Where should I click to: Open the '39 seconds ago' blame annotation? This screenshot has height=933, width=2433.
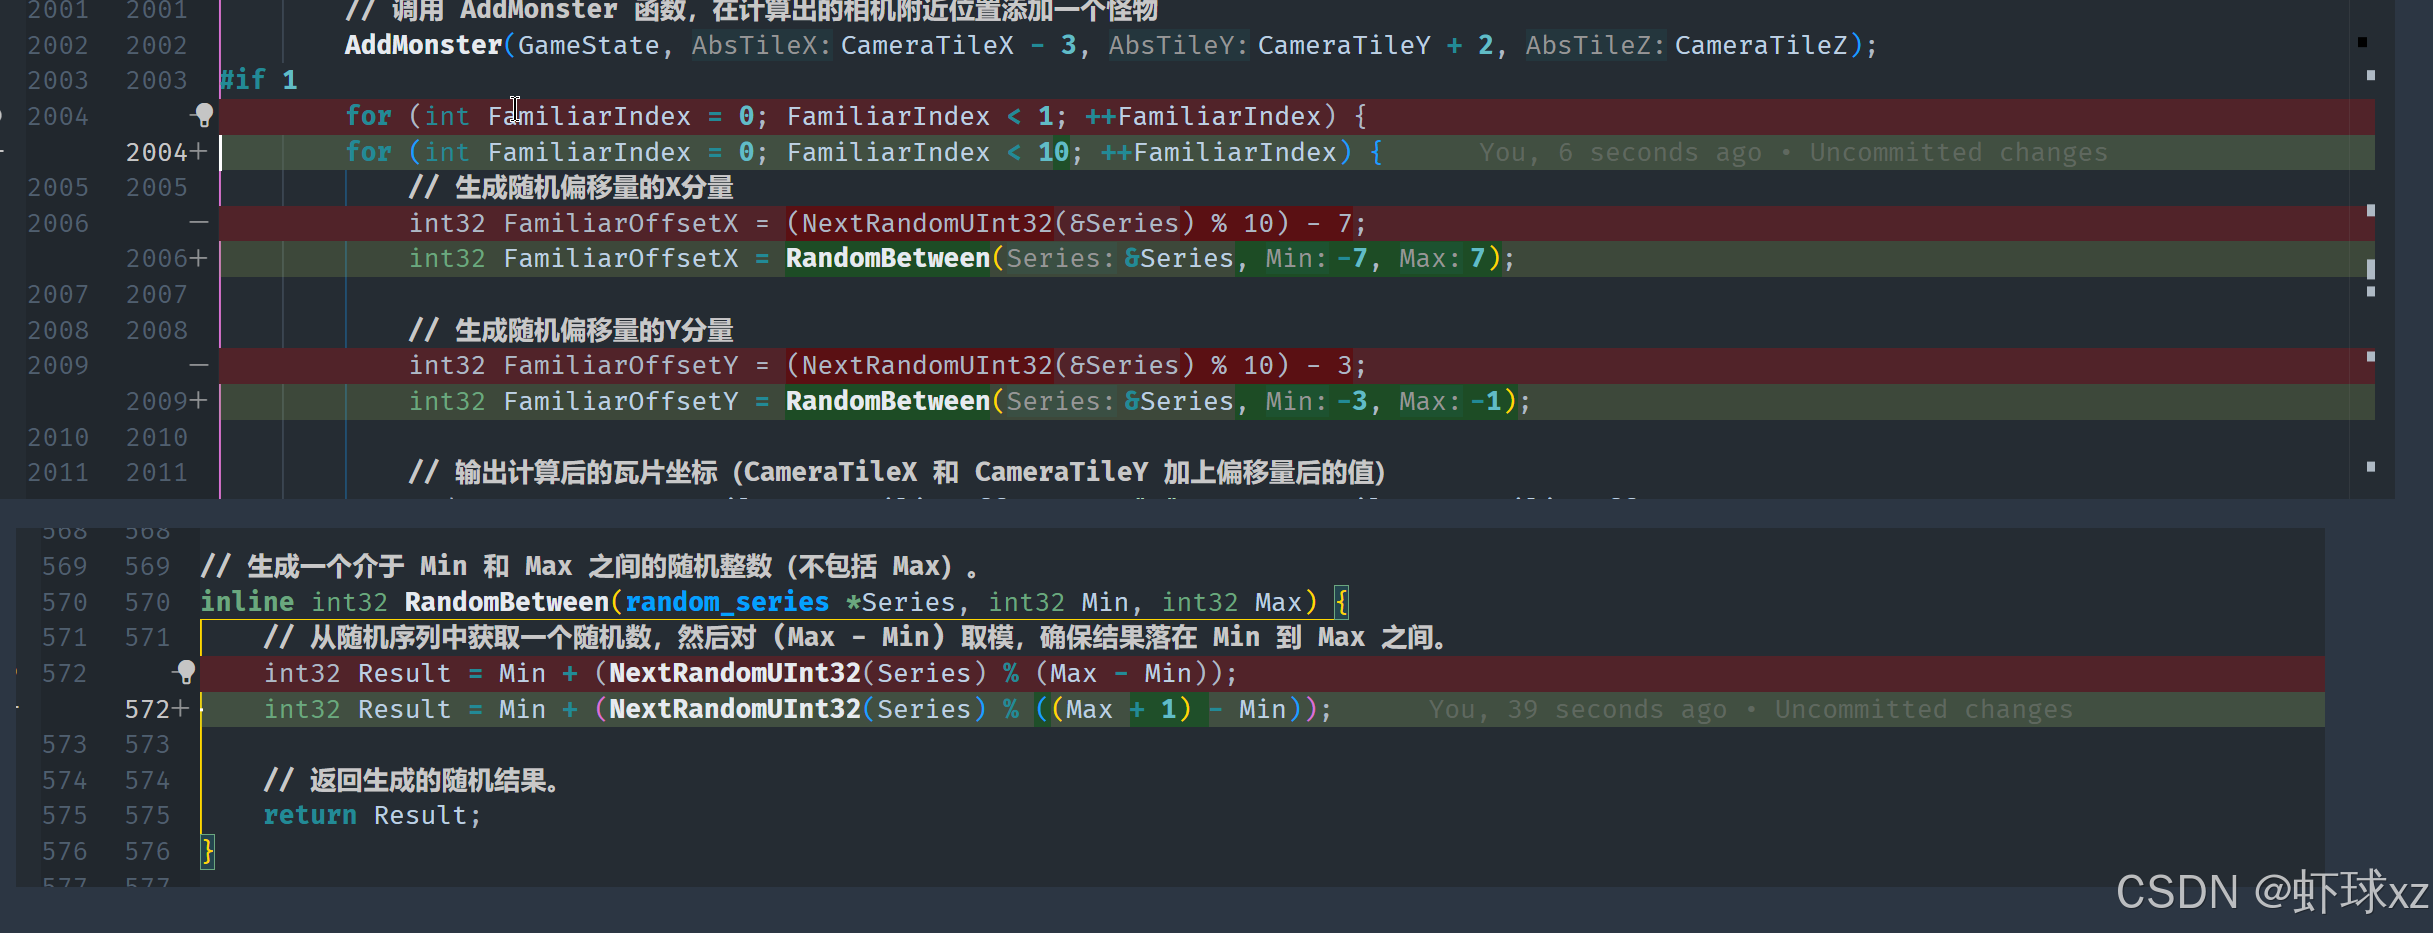tap(1750, 709)
